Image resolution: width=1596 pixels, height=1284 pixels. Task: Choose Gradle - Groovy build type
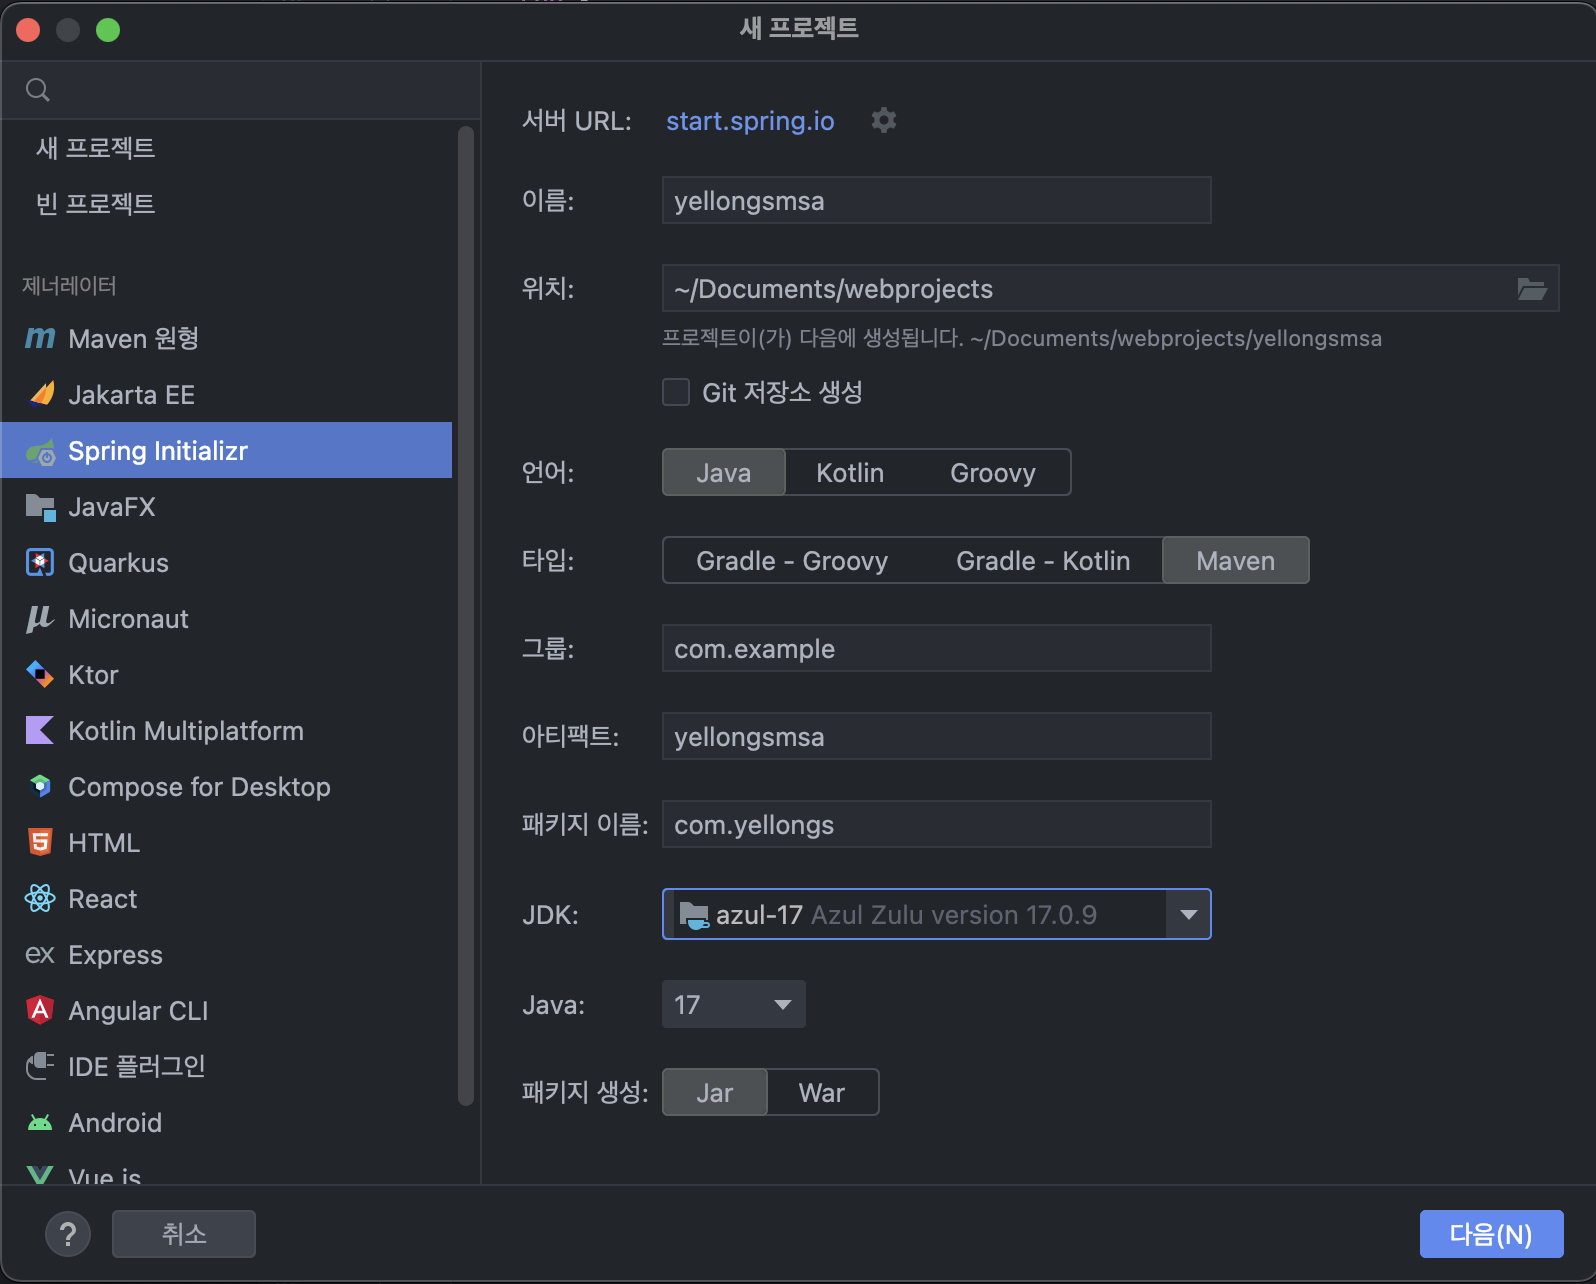point(792,560)
